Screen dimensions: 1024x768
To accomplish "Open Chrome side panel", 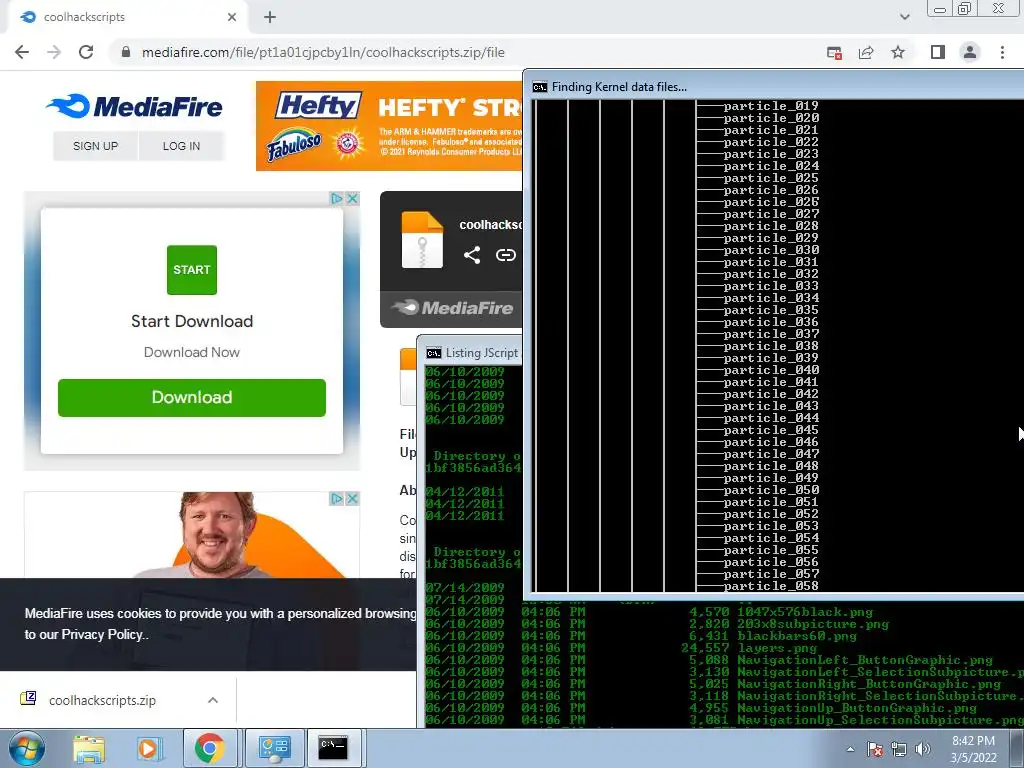I will 938,52.
